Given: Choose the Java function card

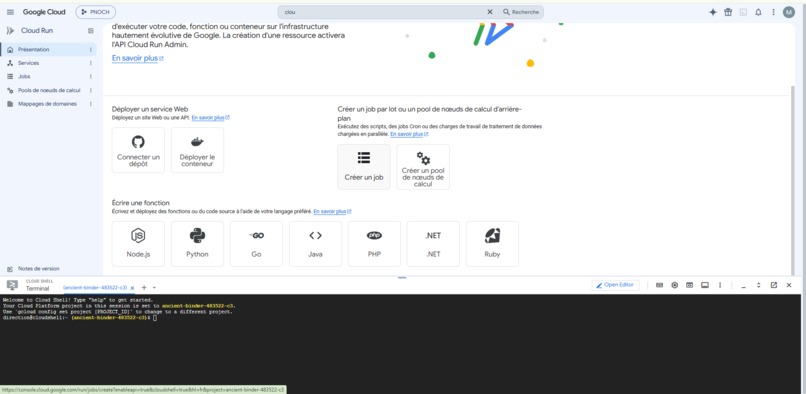Looking at the screenshot, I should (316, 244).
